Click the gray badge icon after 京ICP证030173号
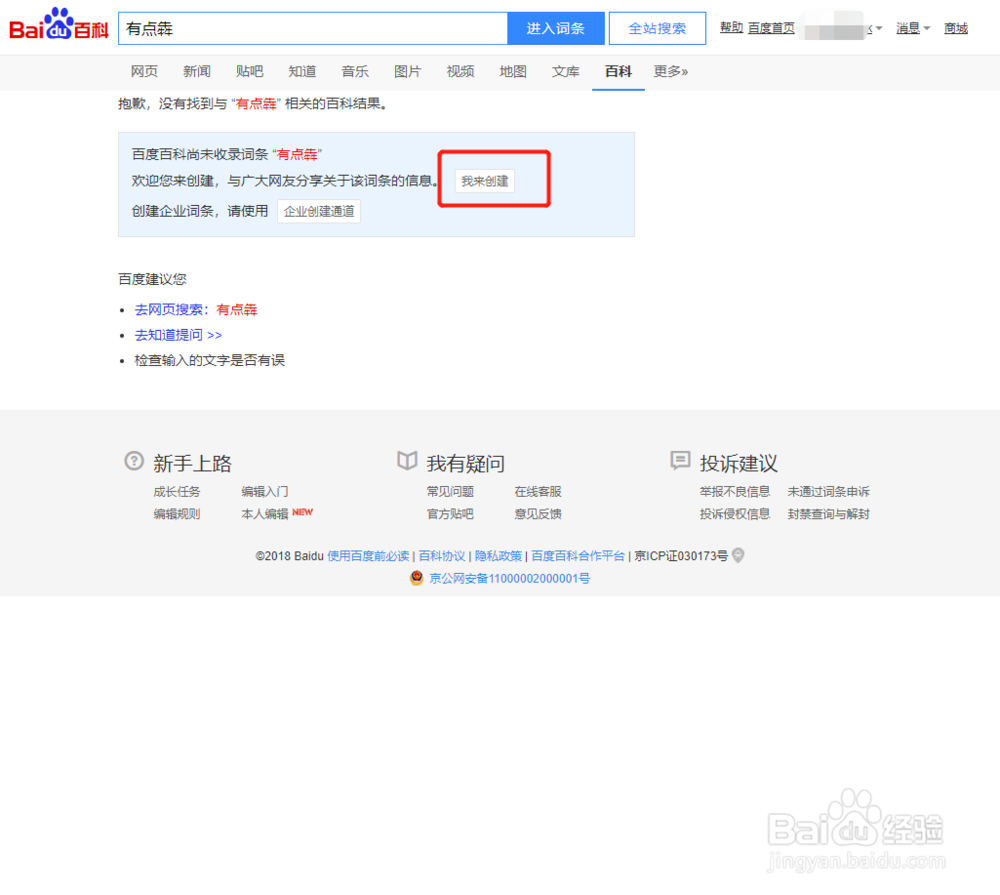The width and height of the screenshot is (1000, 895). pos(737,555)
